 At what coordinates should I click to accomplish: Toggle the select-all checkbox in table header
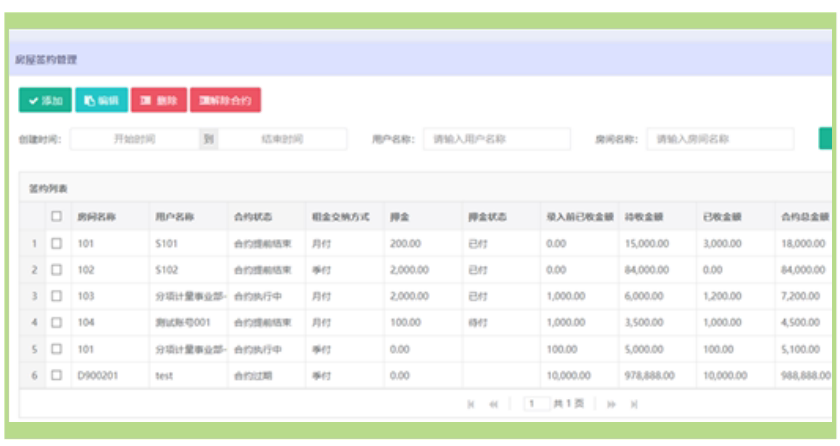56,216
